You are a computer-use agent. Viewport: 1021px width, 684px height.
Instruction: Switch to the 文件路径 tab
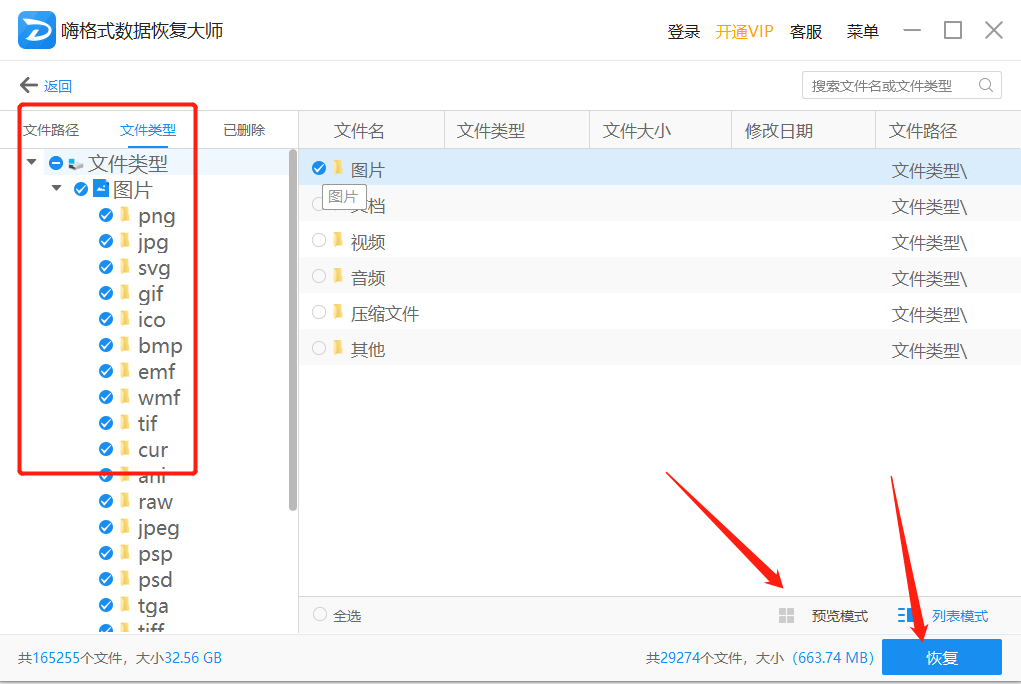pyautogui.click(x=51, y=130)
